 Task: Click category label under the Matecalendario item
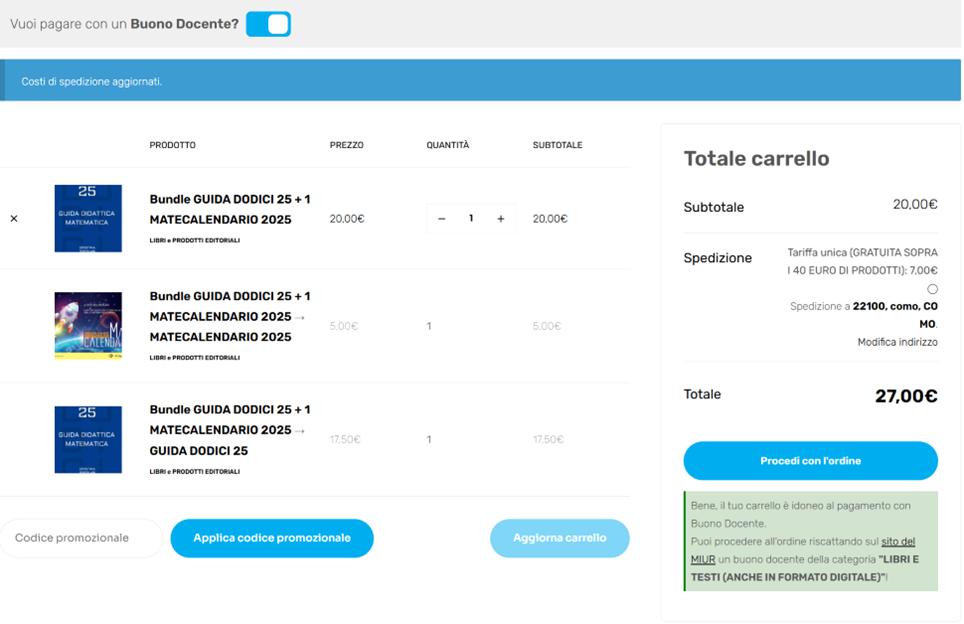click(x=195, y=358)
